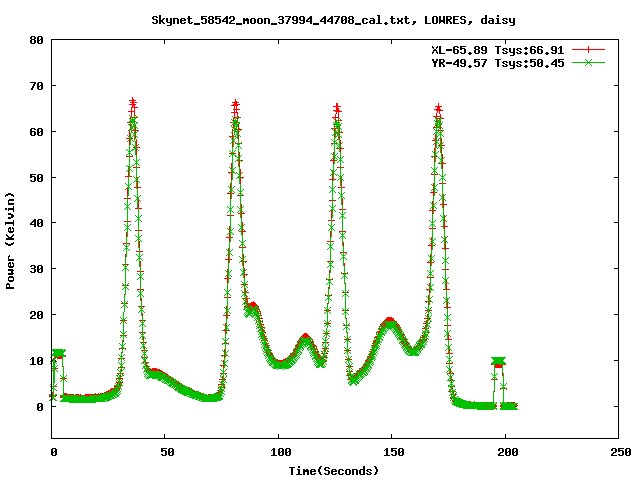Click the green YR legend line sample
The height and width of the screenshot is (480, 640).
588,63
